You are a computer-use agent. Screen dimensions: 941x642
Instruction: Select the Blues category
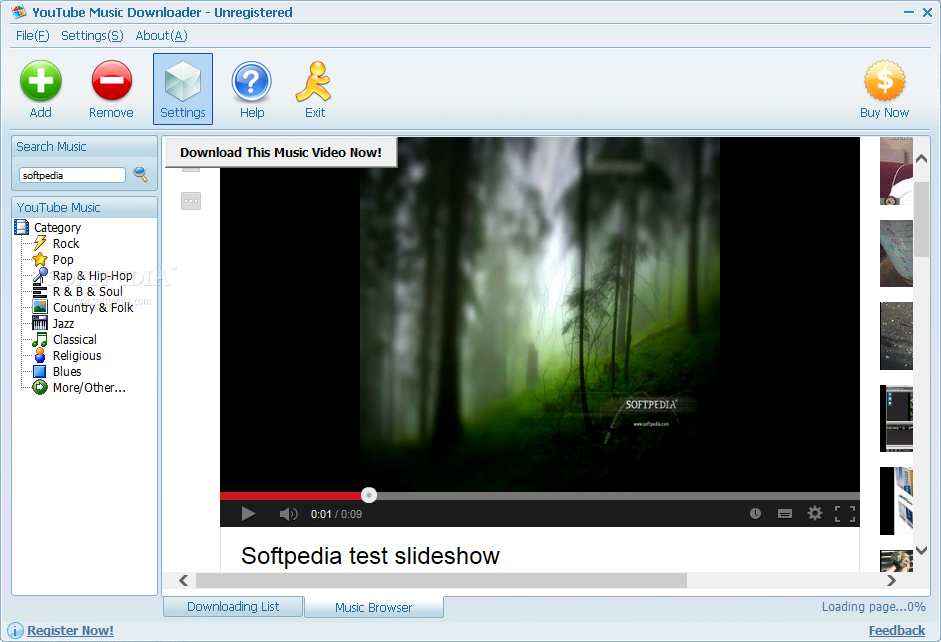(67, 372)
